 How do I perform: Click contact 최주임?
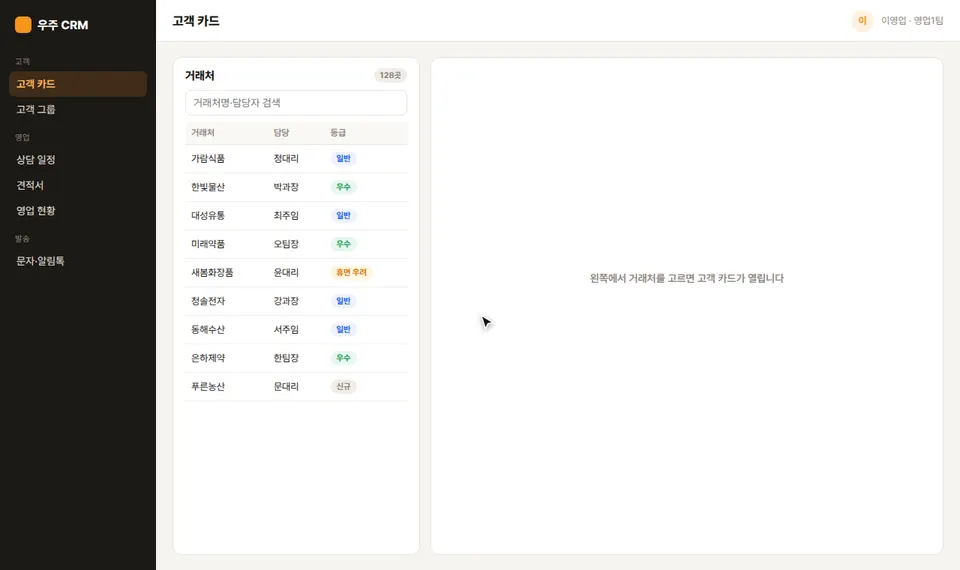click(x=286, y=216)
